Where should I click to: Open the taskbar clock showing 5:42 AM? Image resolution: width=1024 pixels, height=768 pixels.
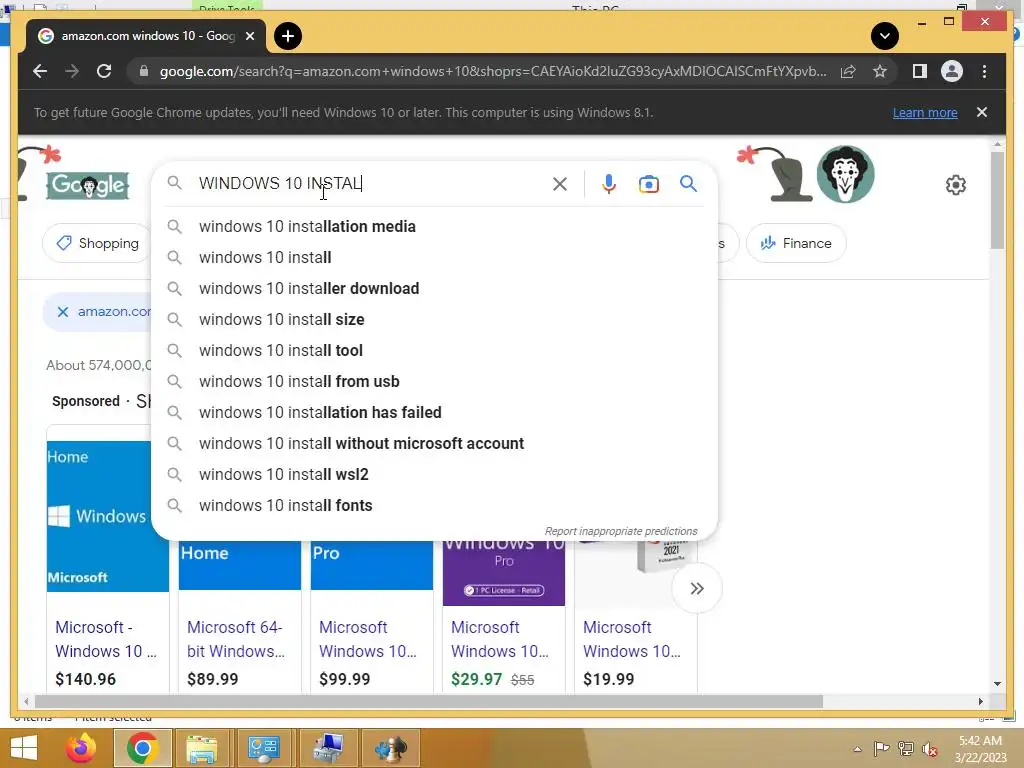pyautogui.click(x=980, y=749)
